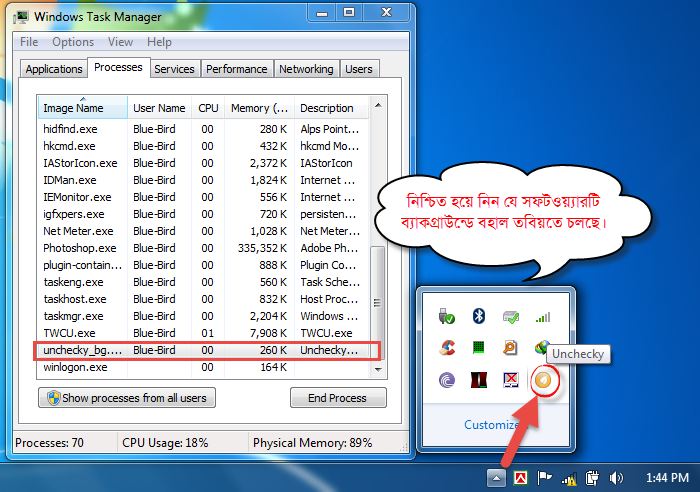
Task: Select the IDMan.exe process row
Action: pyautogui.click(x=204, y=180)
